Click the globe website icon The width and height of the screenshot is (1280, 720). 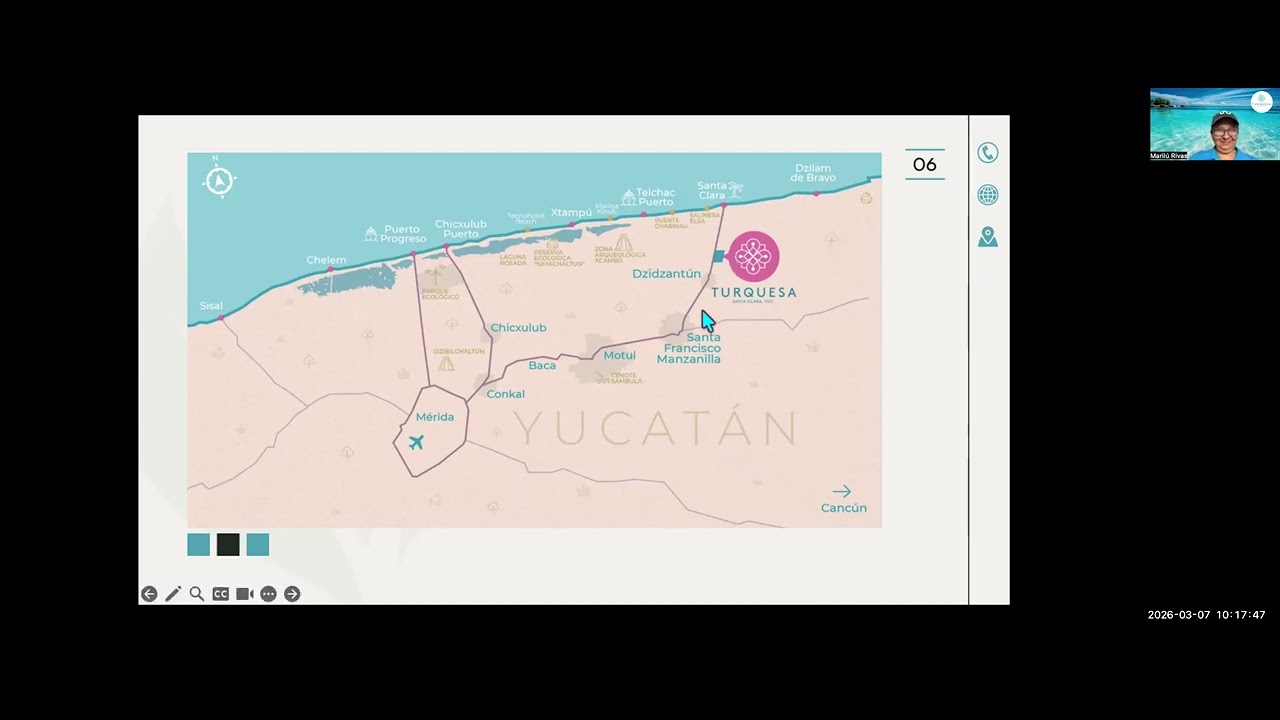pos(988,195)
